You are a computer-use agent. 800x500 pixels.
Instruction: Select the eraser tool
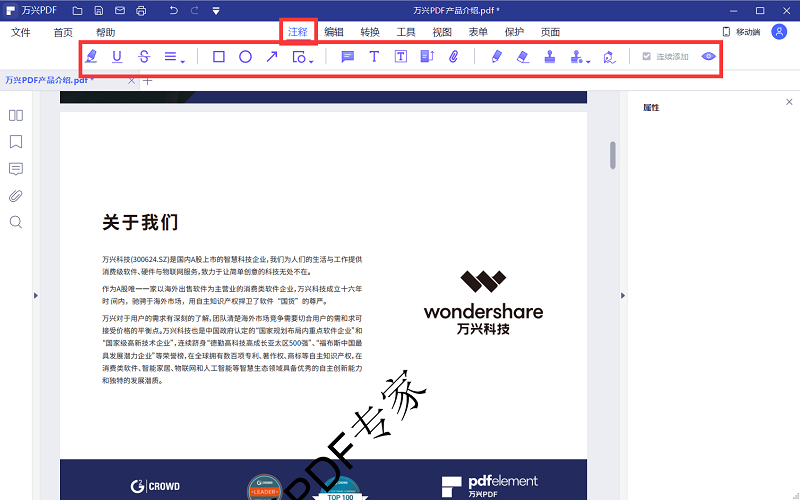click(x=523, y=57)
